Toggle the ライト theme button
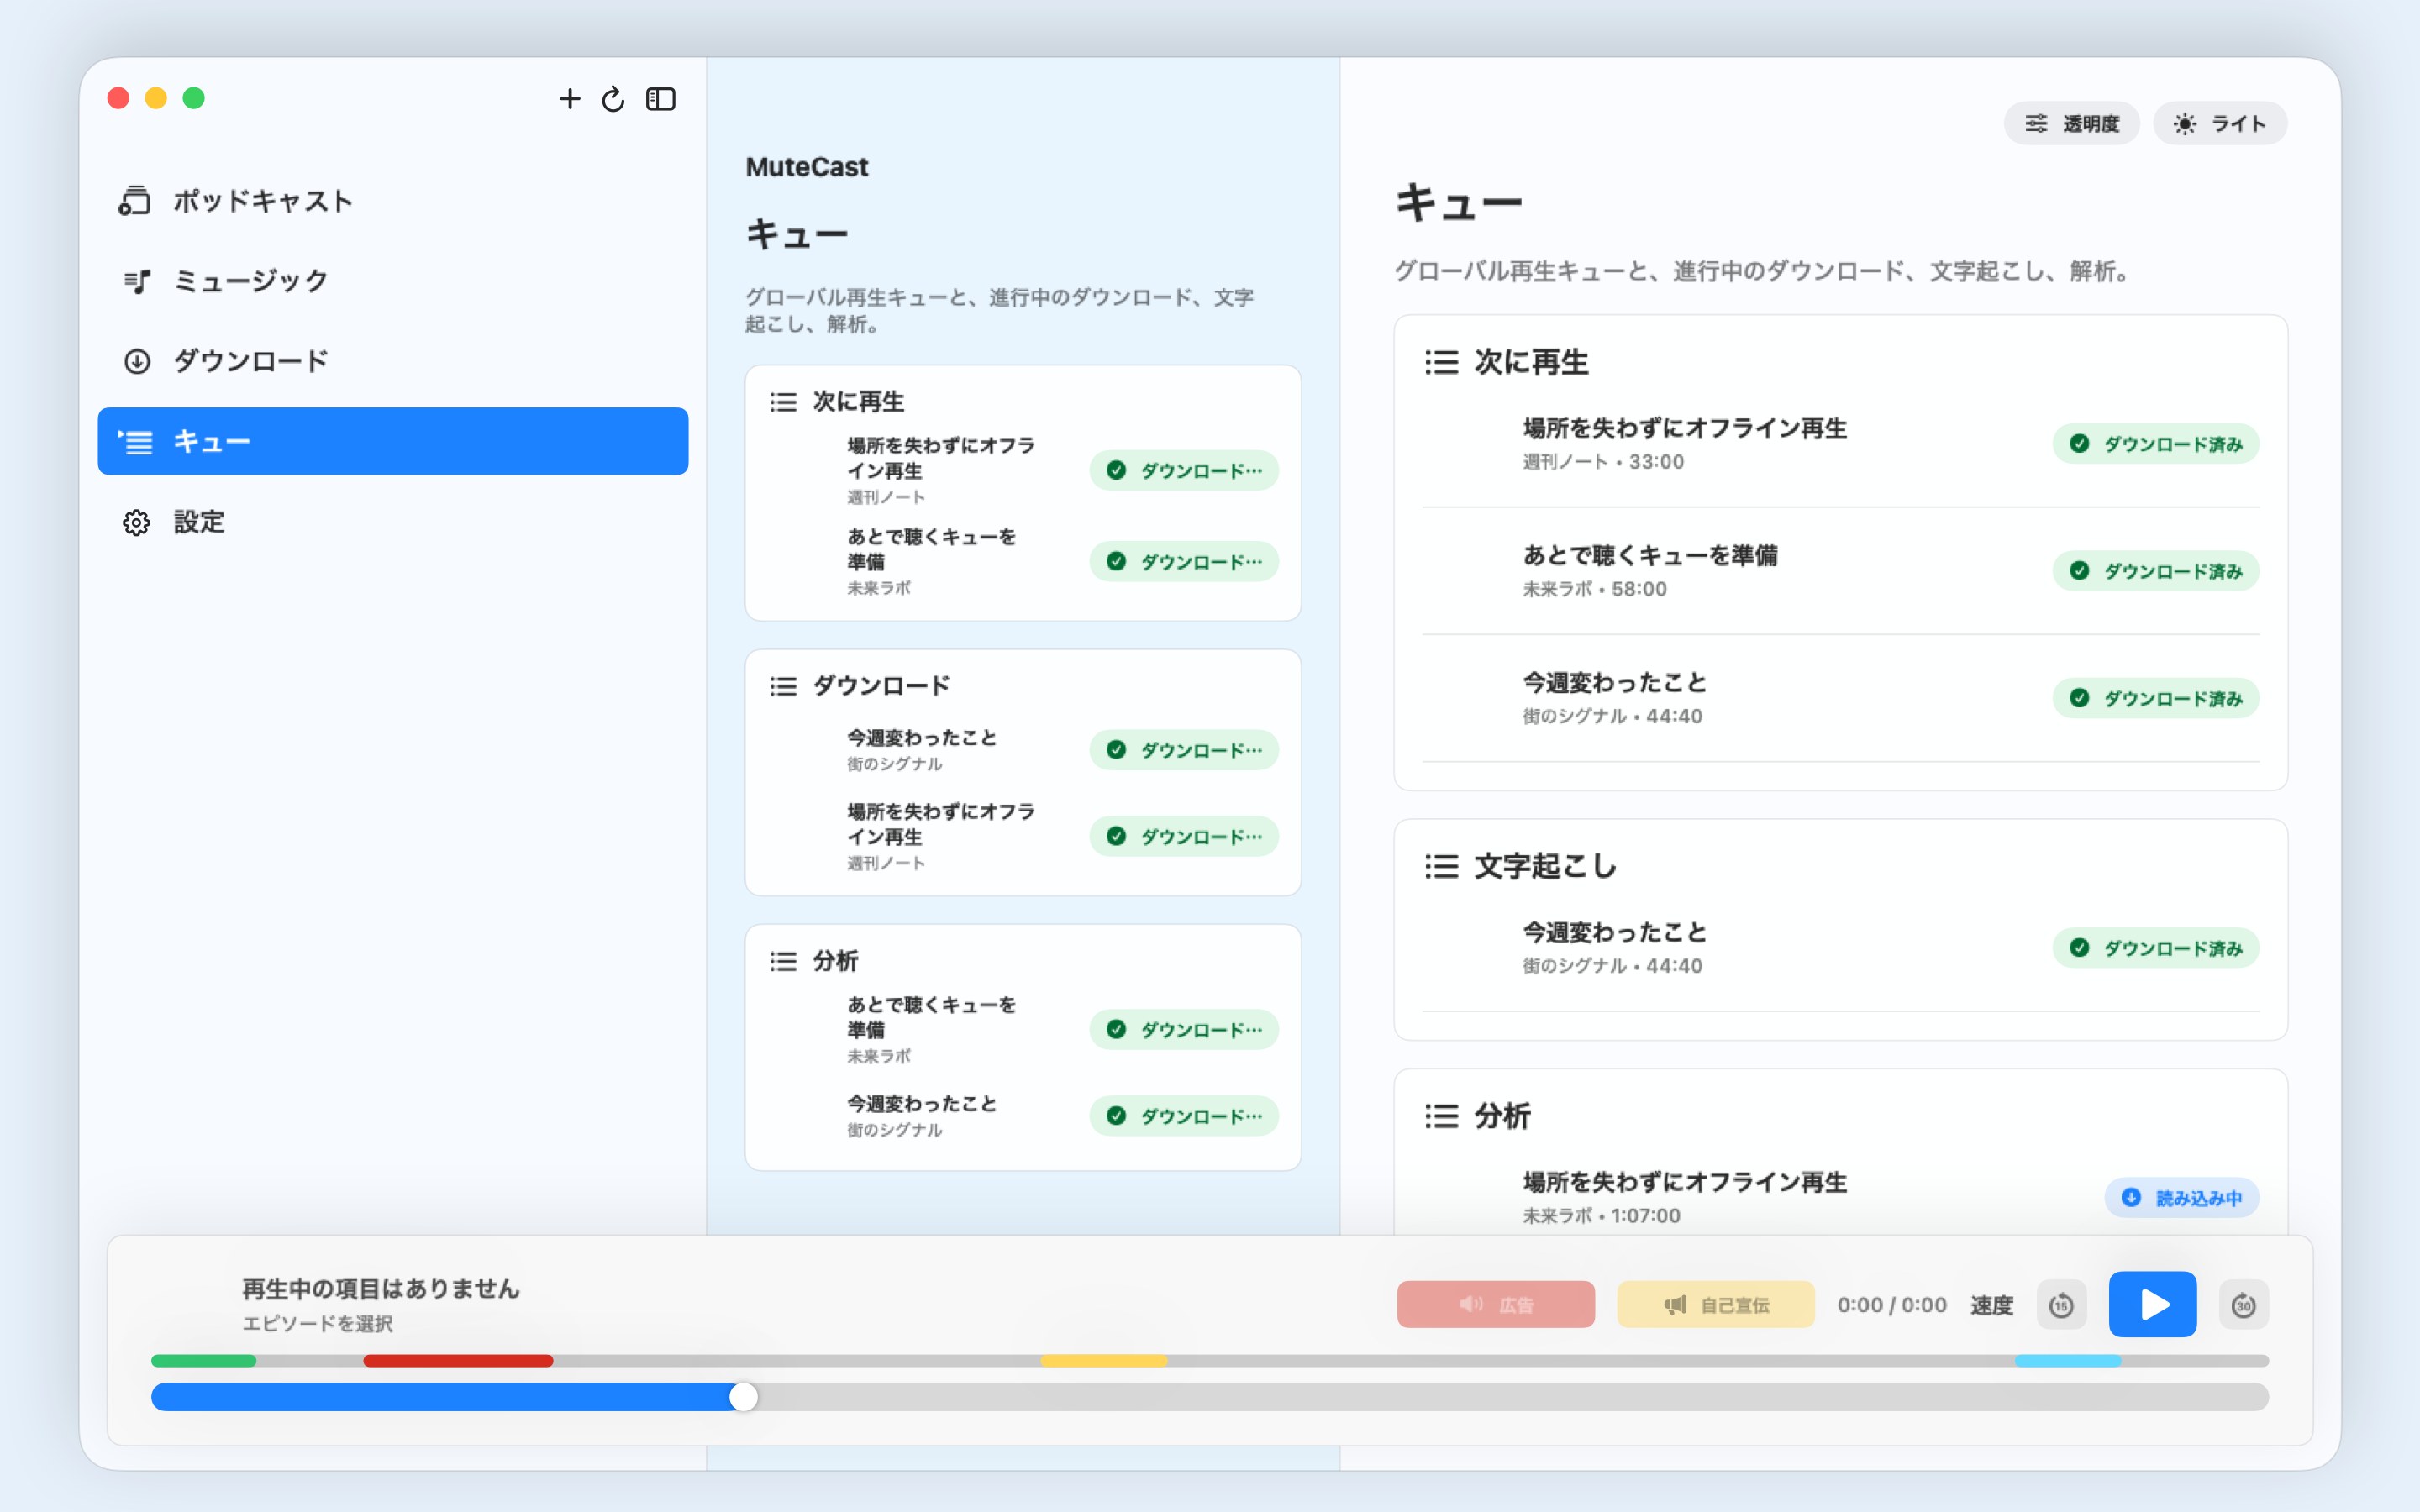This screenshot has width=2420, height=1512. click(x=2219, y=123)
